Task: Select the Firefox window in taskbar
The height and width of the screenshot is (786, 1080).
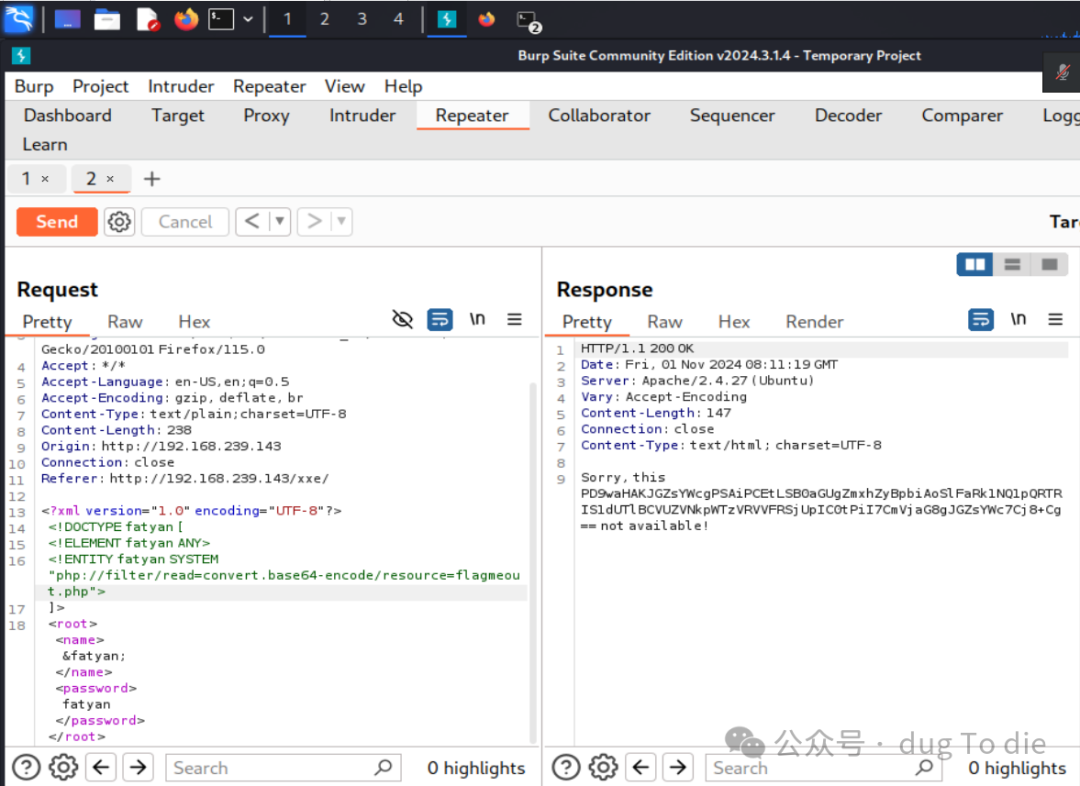Action: (486, 19)
